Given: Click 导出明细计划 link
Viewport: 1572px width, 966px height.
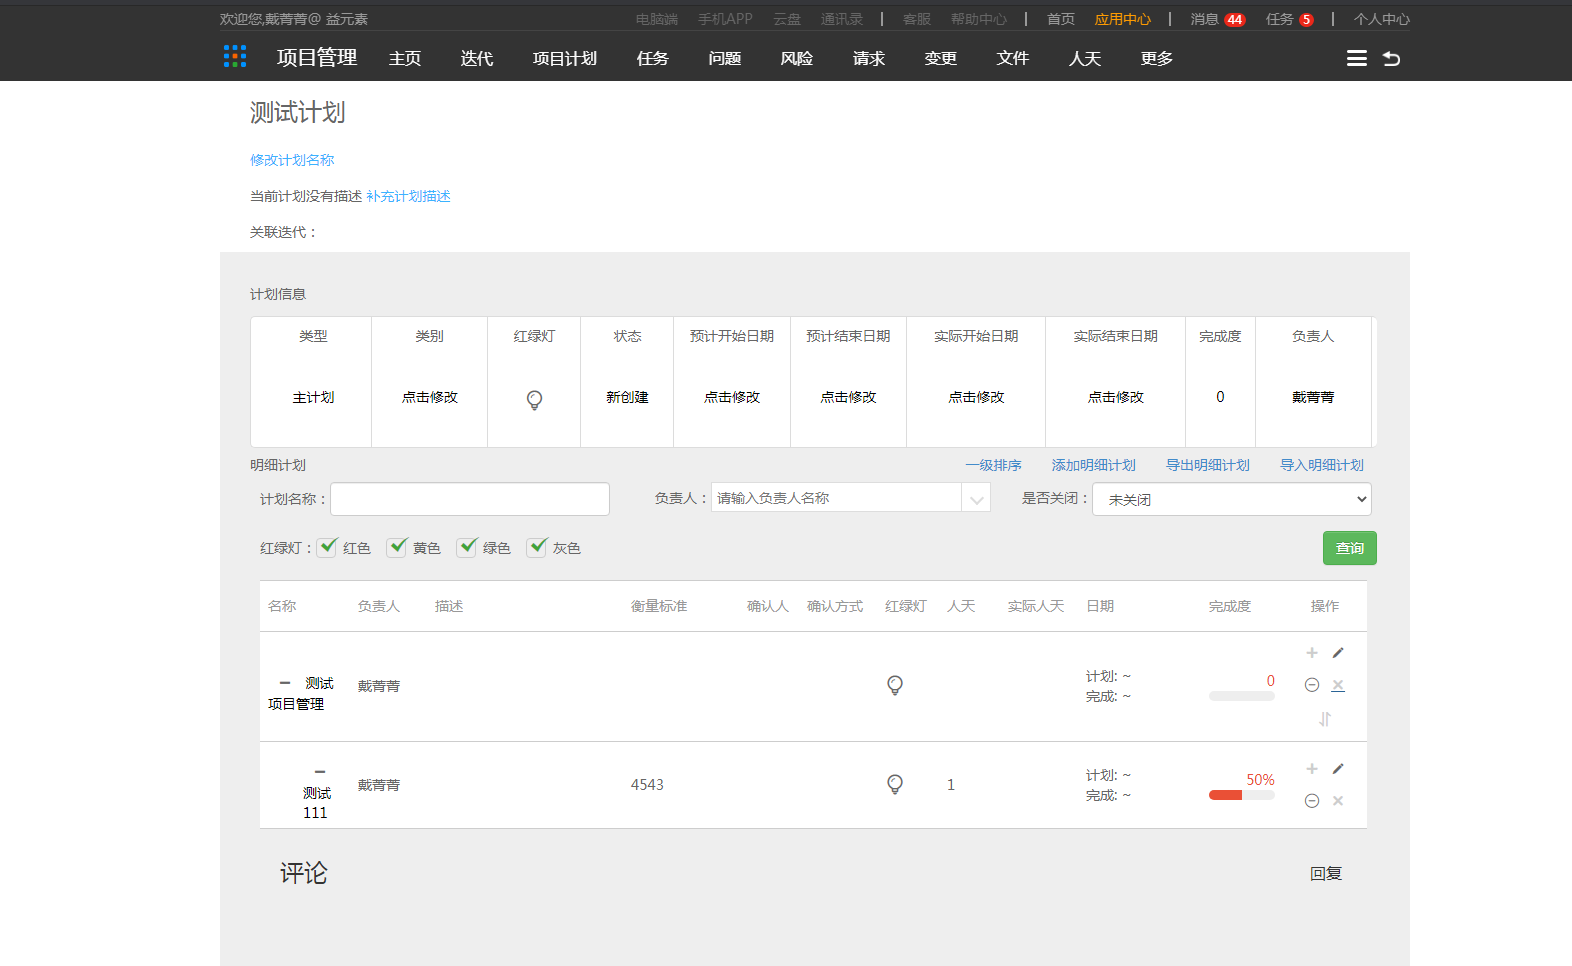Looking at the screenshot, I should (1207, 465).
